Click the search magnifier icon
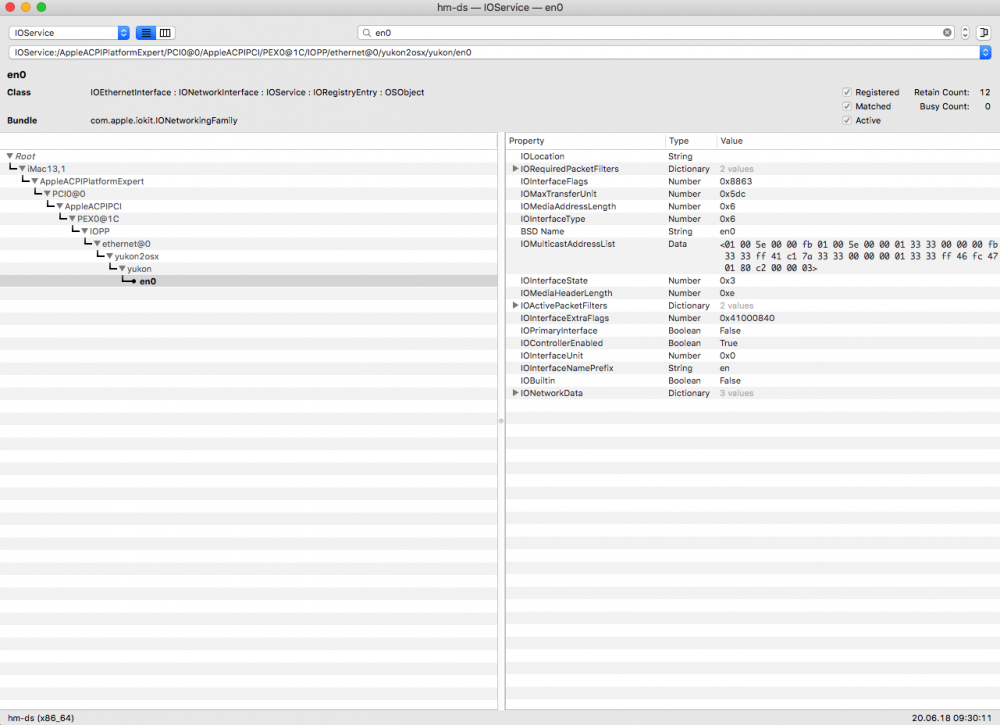 pos(367,33)
